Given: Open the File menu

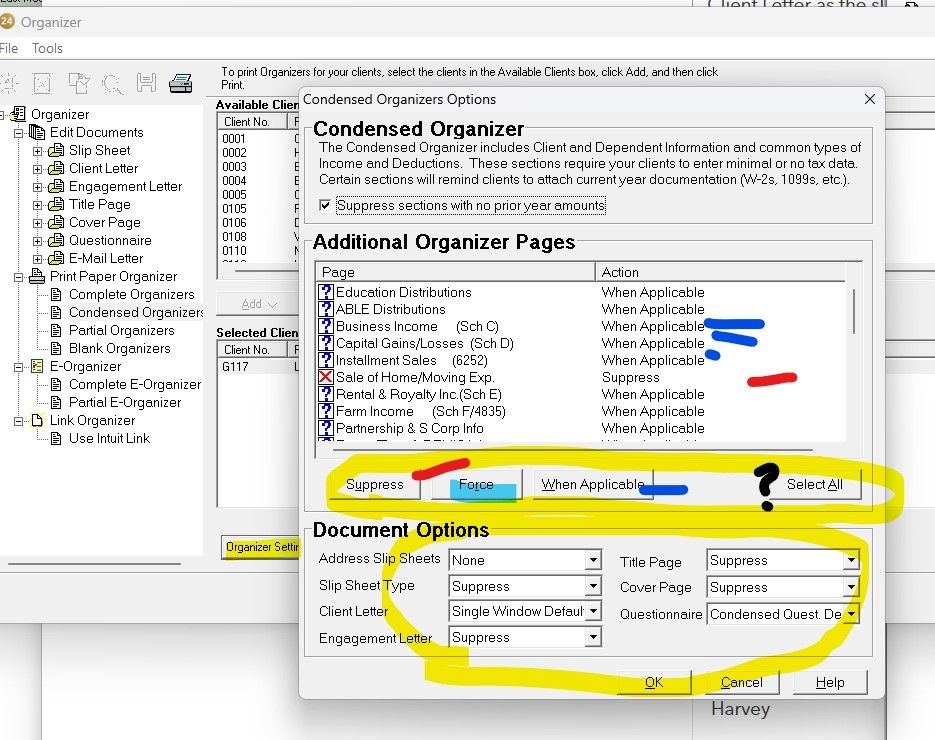Looking at the screenshot, I should [8, 47].
